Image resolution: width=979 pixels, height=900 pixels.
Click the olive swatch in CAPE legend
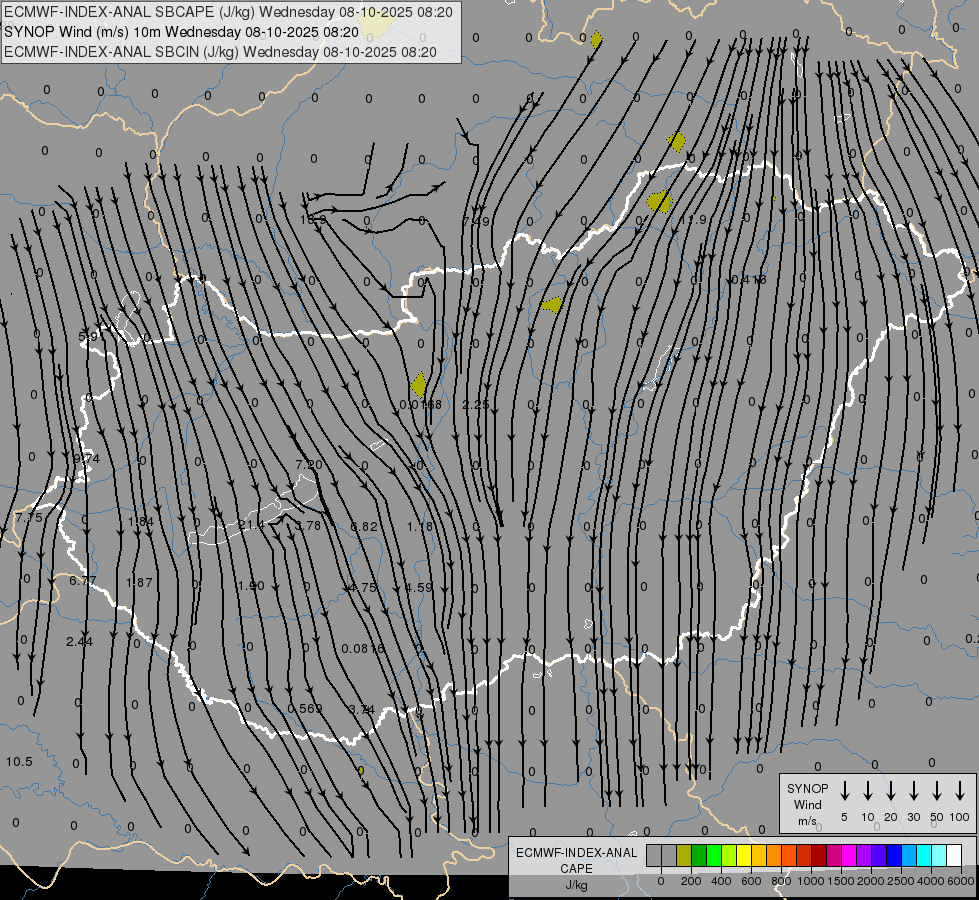coord(684,855)
